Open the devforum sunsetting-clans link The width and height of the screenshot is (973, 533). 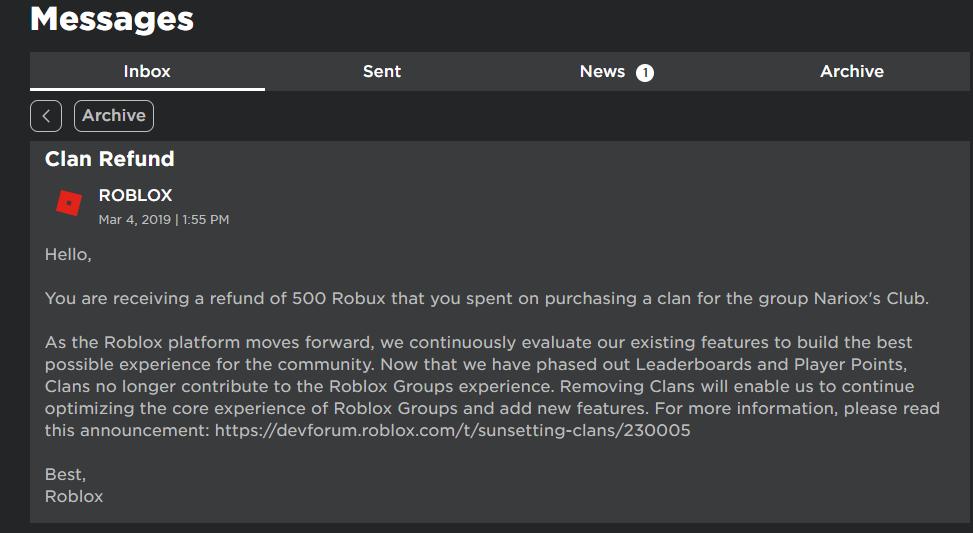[452, 430]
